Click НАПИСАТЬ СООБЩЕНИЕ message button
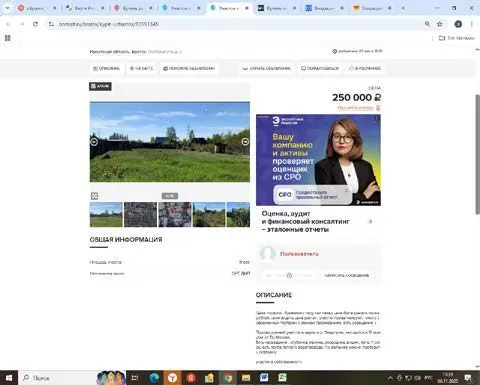 coord(347,275)
